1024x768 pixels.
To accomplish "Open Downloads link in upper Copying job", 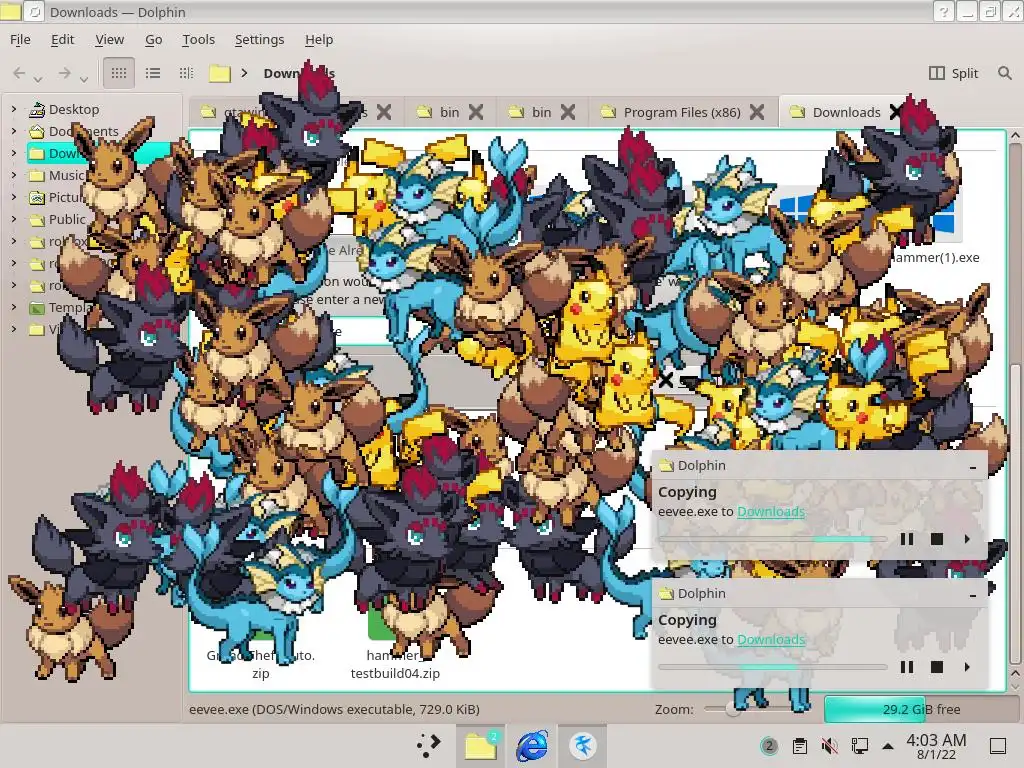I will pos(771,511).
